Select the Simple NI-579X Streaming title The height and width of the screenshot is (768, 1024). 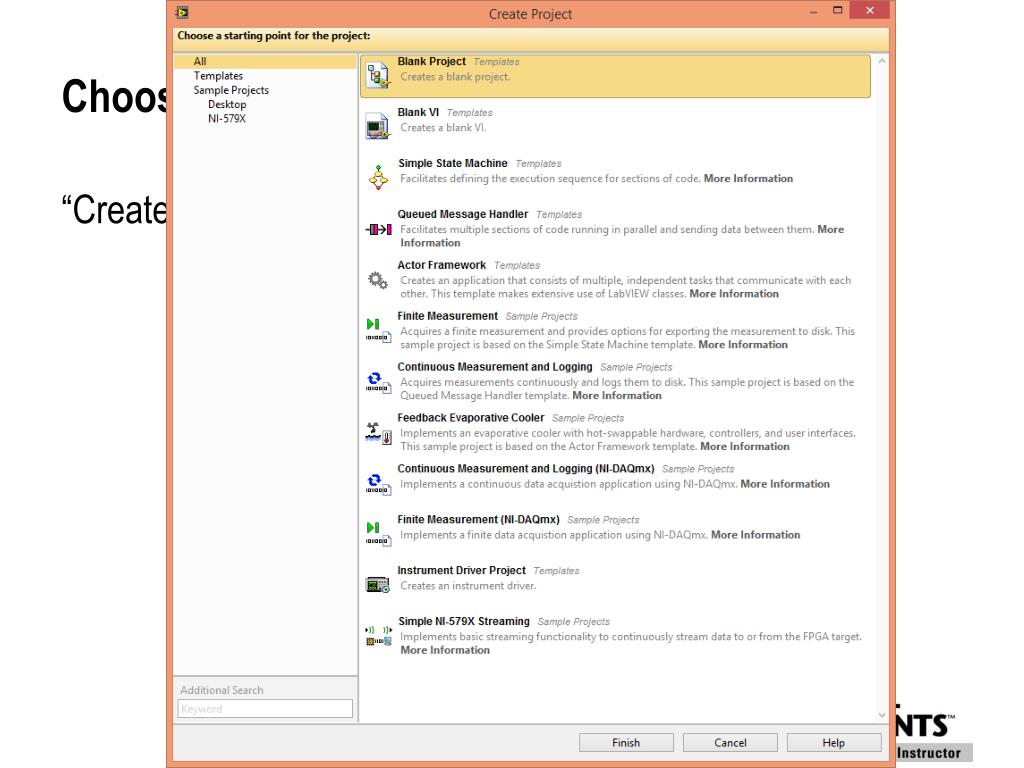click(464, 622)
